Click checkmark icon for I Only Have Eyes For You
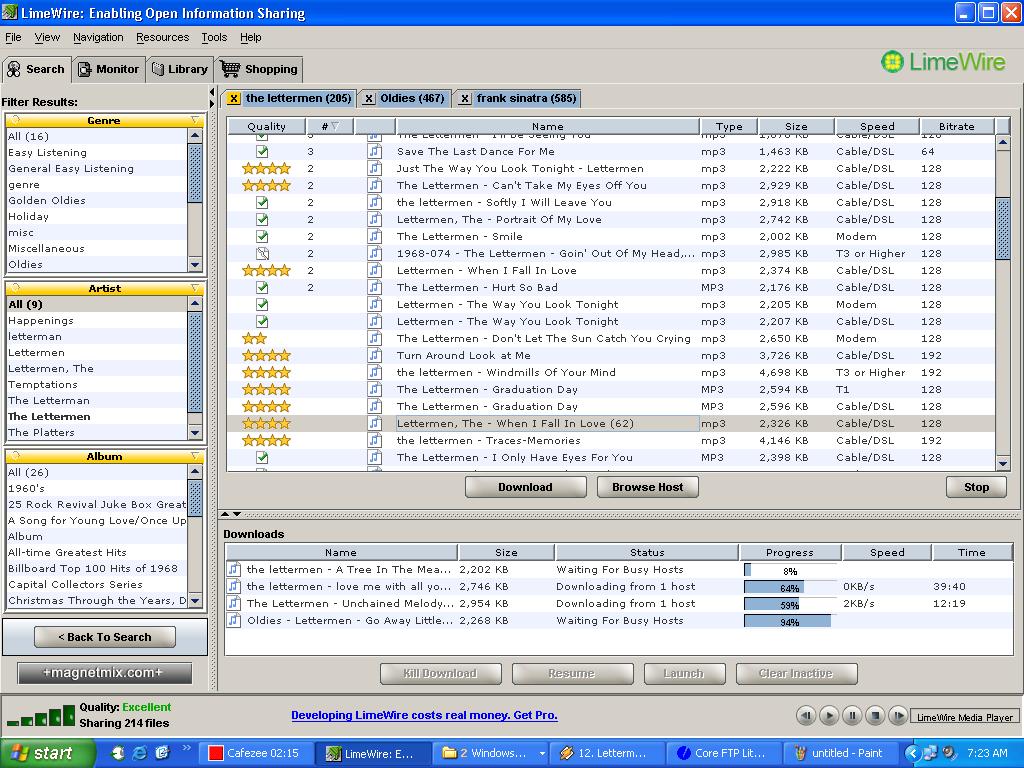Image resolution: width=1024 pixels, height=768 pixels. pyautogui.click(x=262, y=457)
